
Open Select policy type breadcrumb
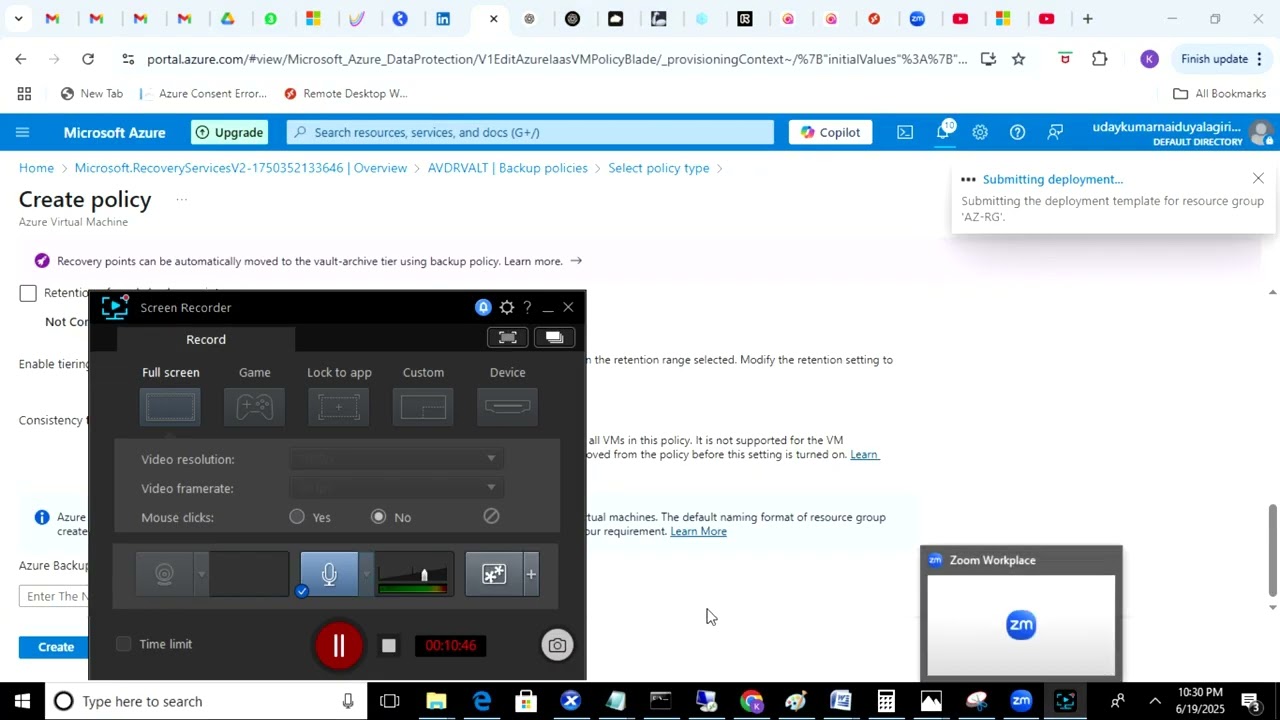click(x=659, y=168)
